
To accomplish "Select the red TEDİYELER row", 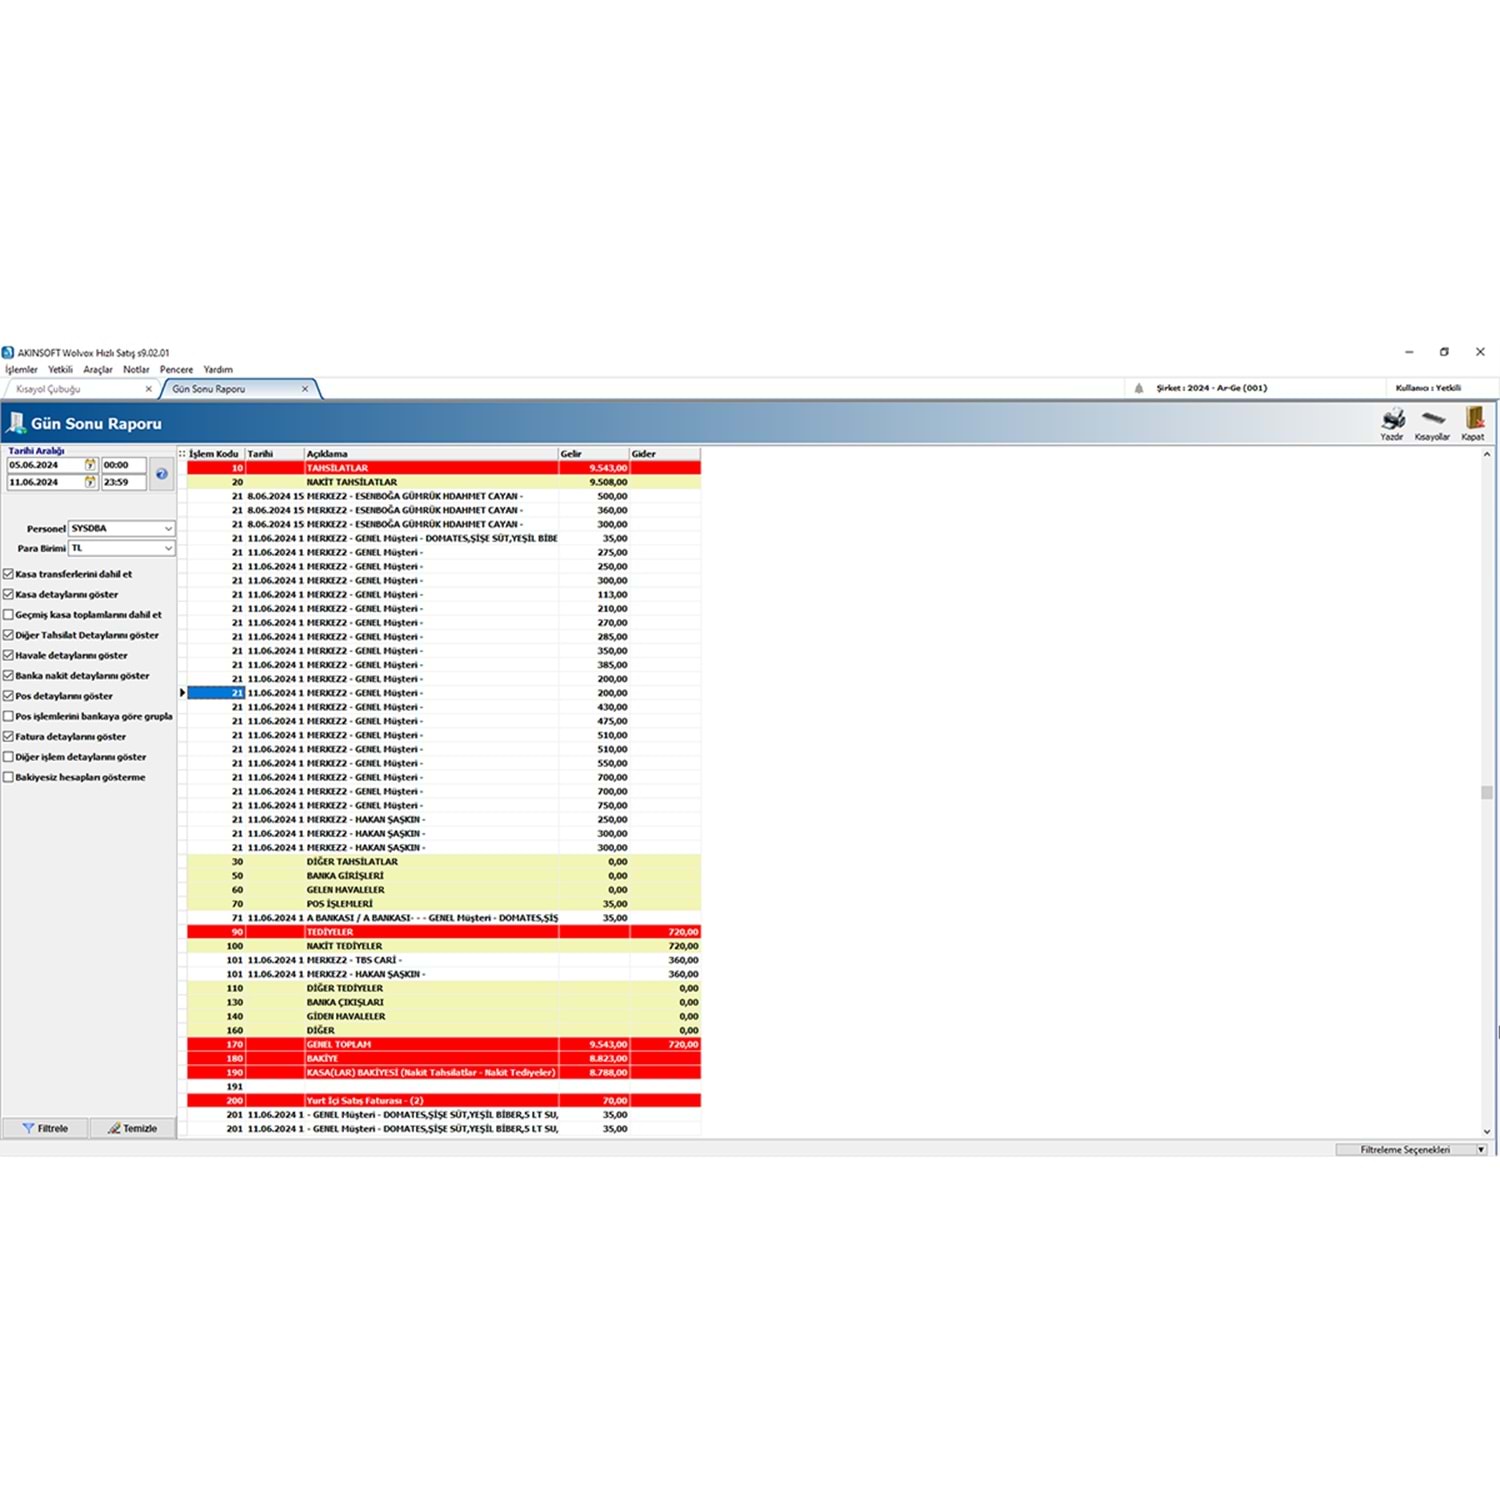I will pos(444,931).
